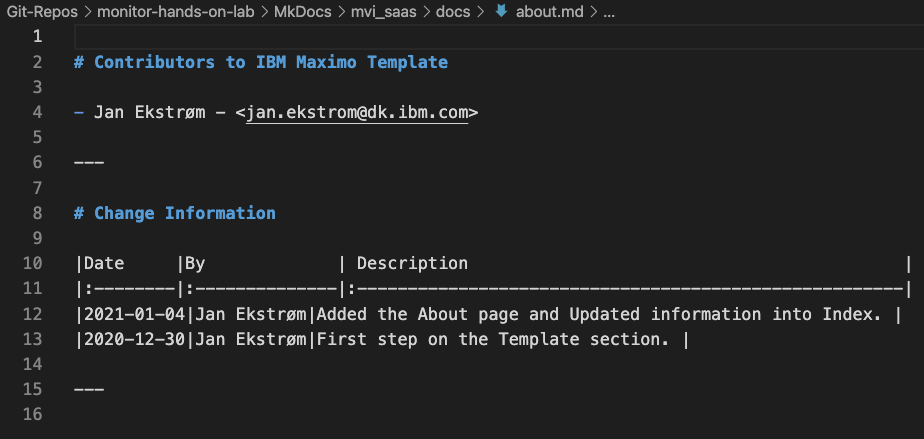Viewport: 924px width, 439px height.
Task: Click line number 12 in the gutter
Action: pyautogui.click(x=33, y=314)
